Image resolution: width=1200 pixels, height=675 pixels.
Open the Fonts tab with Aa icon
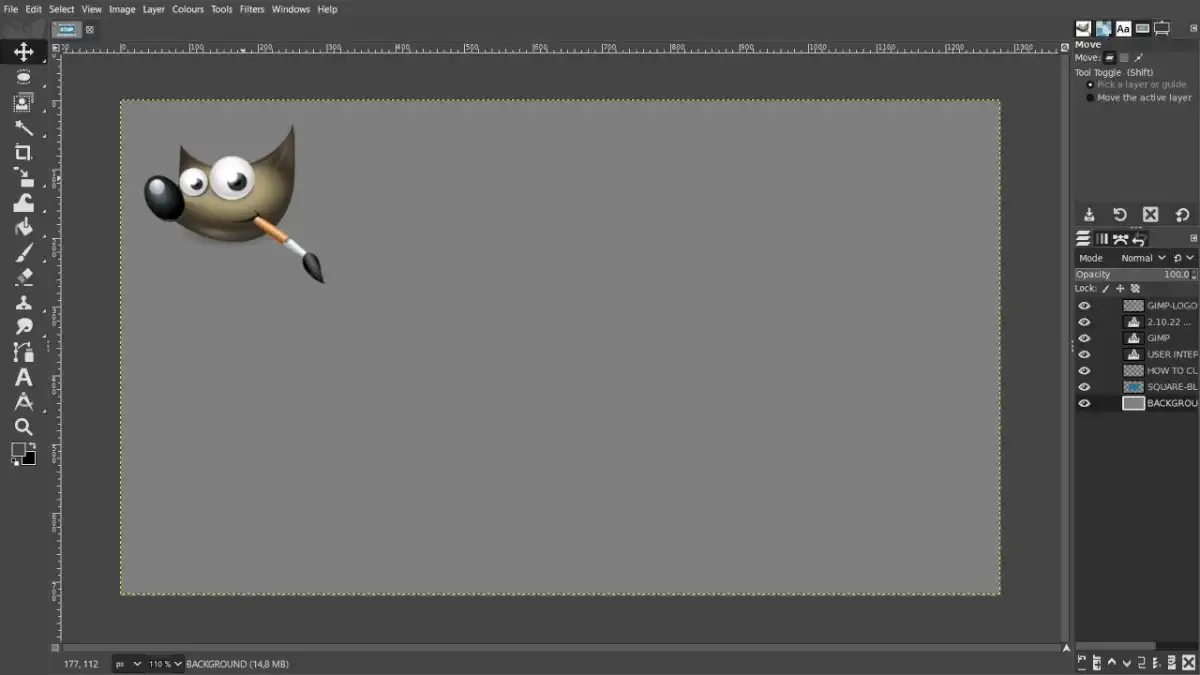[1123, 29]
